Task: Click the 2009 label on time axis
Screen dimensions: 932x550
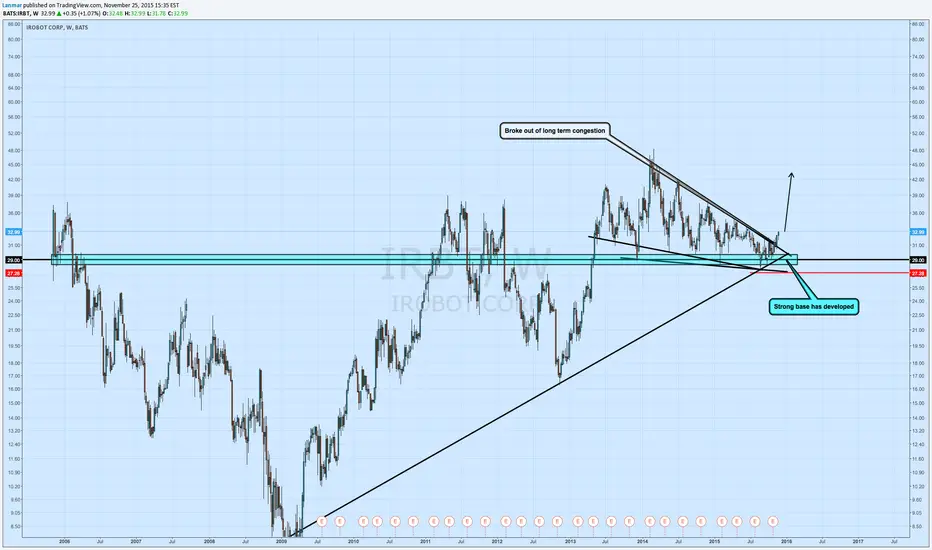Action: tap(282, 542)
